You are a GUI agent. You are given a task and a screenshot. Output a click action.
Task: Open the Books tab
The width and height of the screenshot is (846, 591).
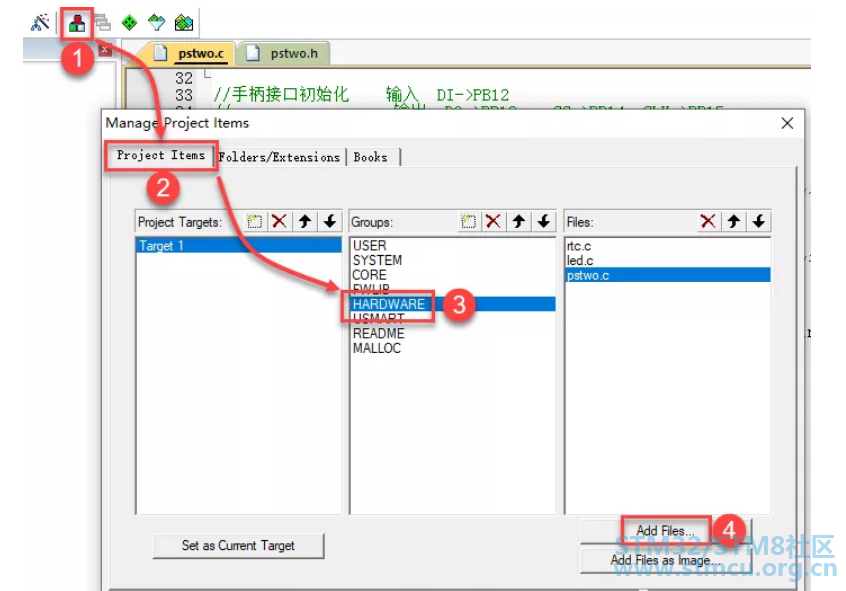pos(371,157)
